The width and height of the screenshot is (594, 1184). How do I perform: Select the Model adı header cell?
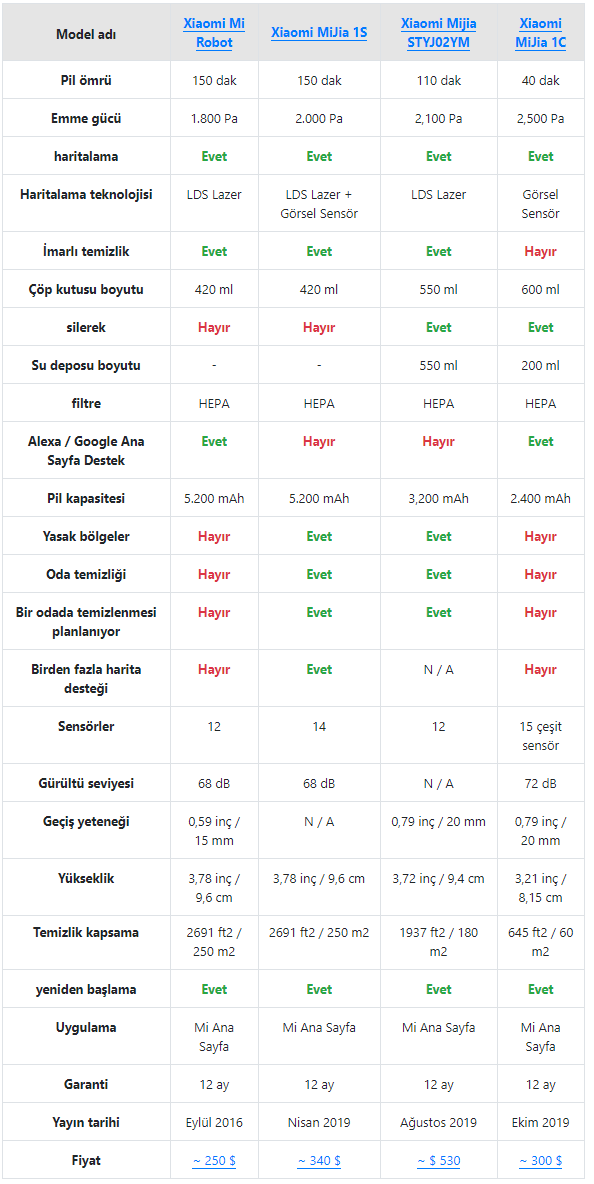(x=86, y=34)
